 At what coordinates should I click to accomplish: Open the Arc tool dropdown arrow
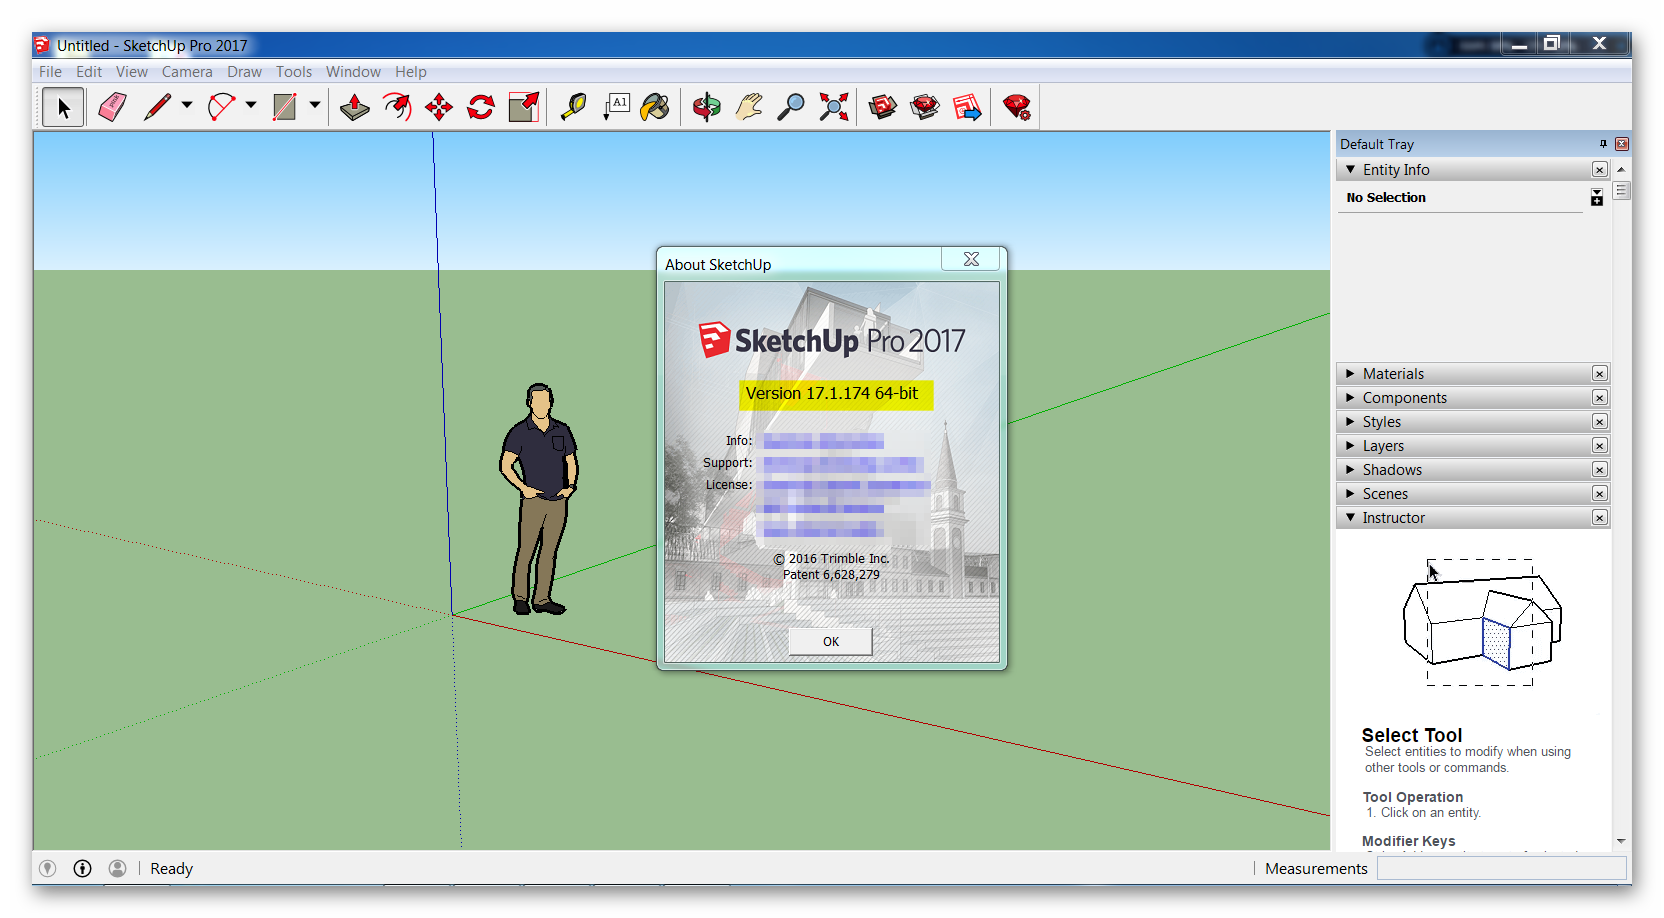(x=251, y=104)
